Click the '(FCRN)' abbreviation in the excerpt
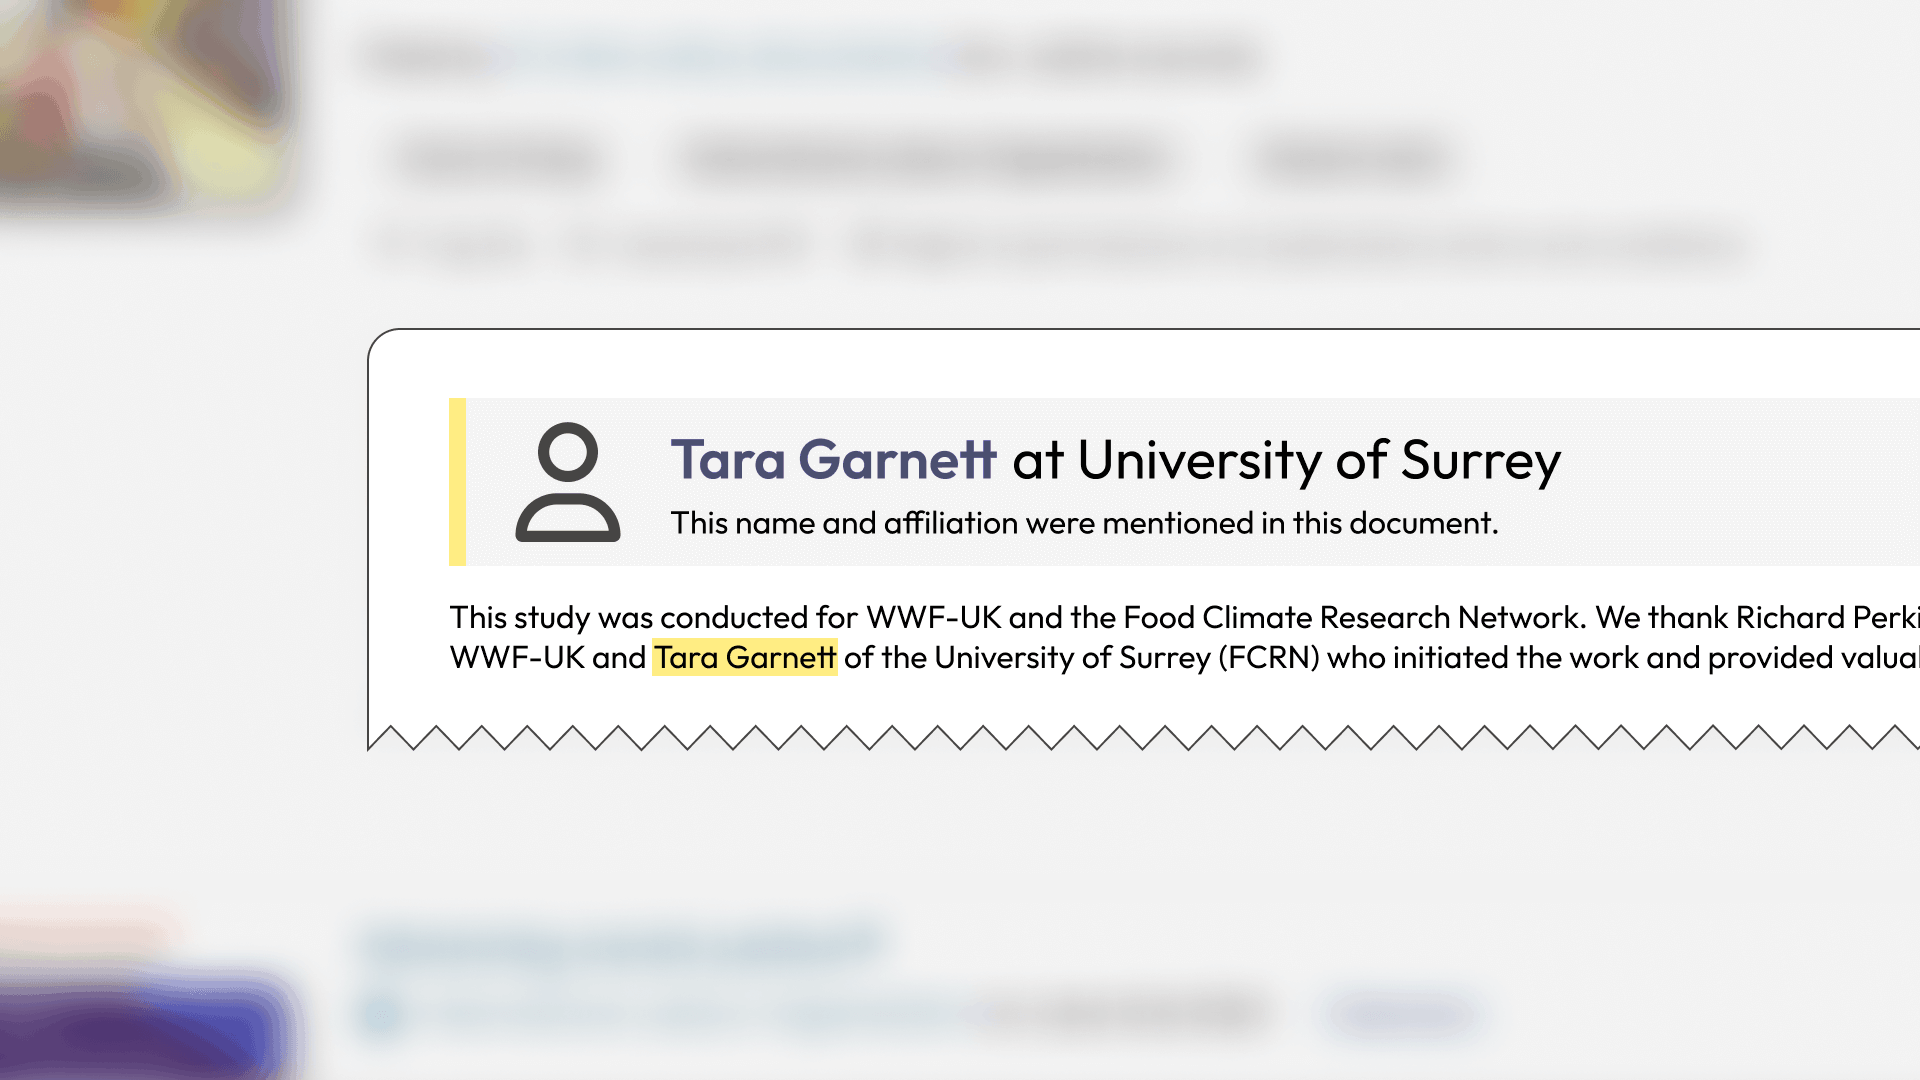Viewport: 1920px width, 1080px height. pos(1269,658)
